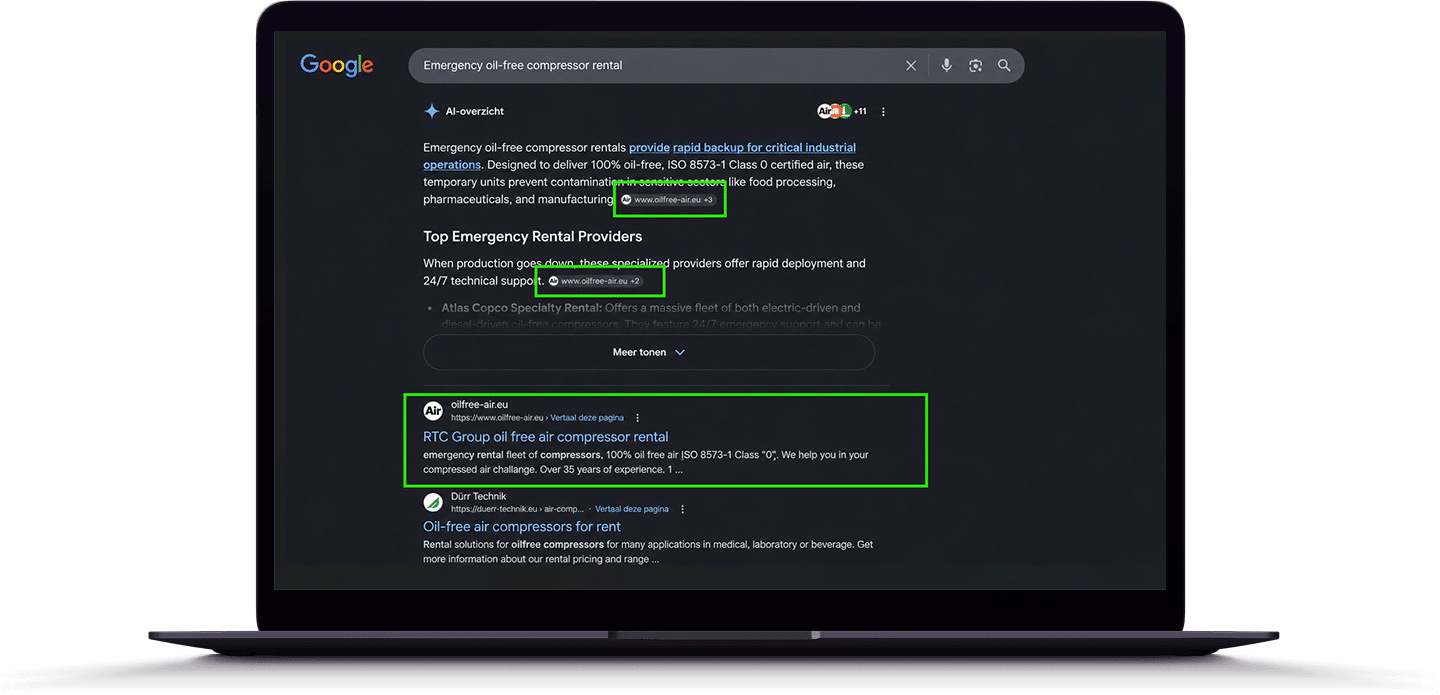Click the Google logo

pos(337,65)
